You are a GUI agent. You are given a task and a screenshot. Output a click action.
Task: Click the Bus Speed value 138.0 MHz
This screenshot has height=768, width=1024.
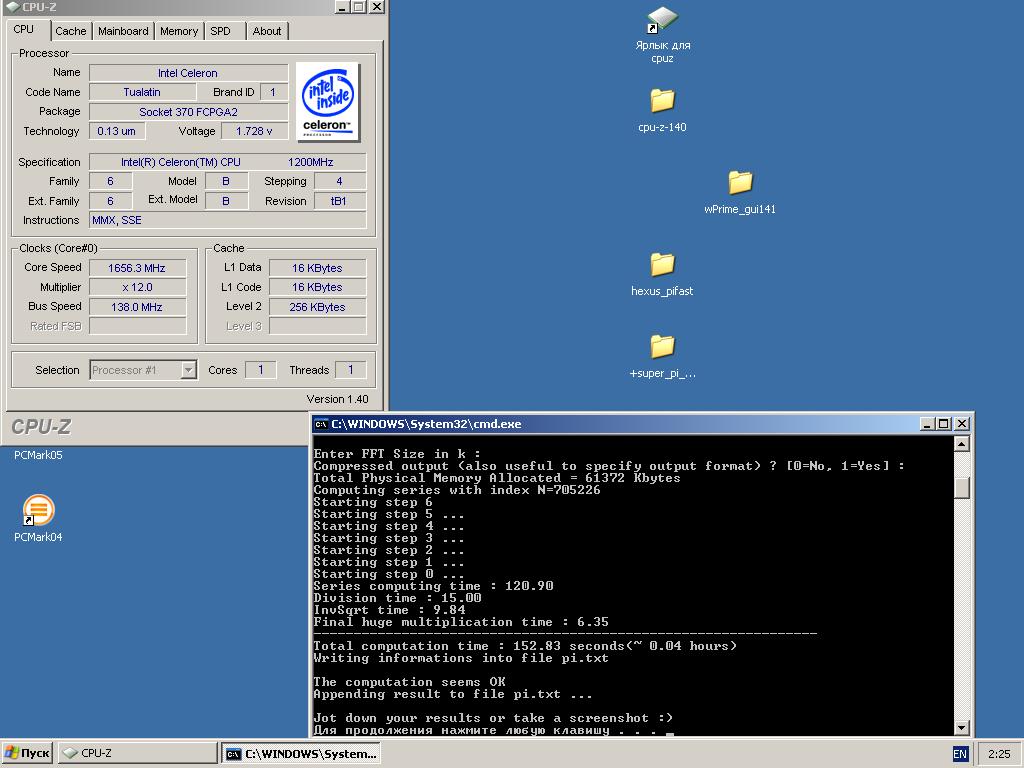[137, 307]
